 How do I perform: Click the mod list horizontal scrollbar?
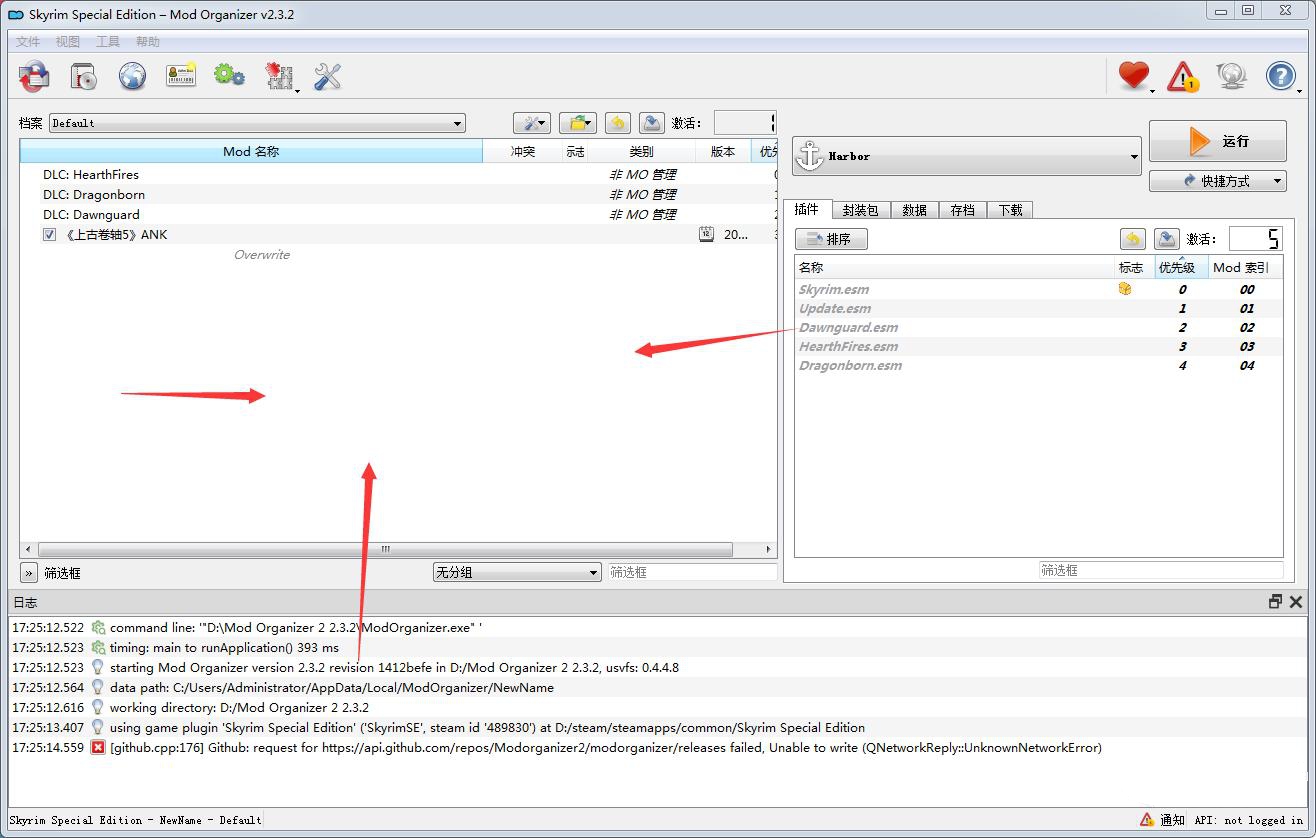pyautogui.click(x=385, y=549)
